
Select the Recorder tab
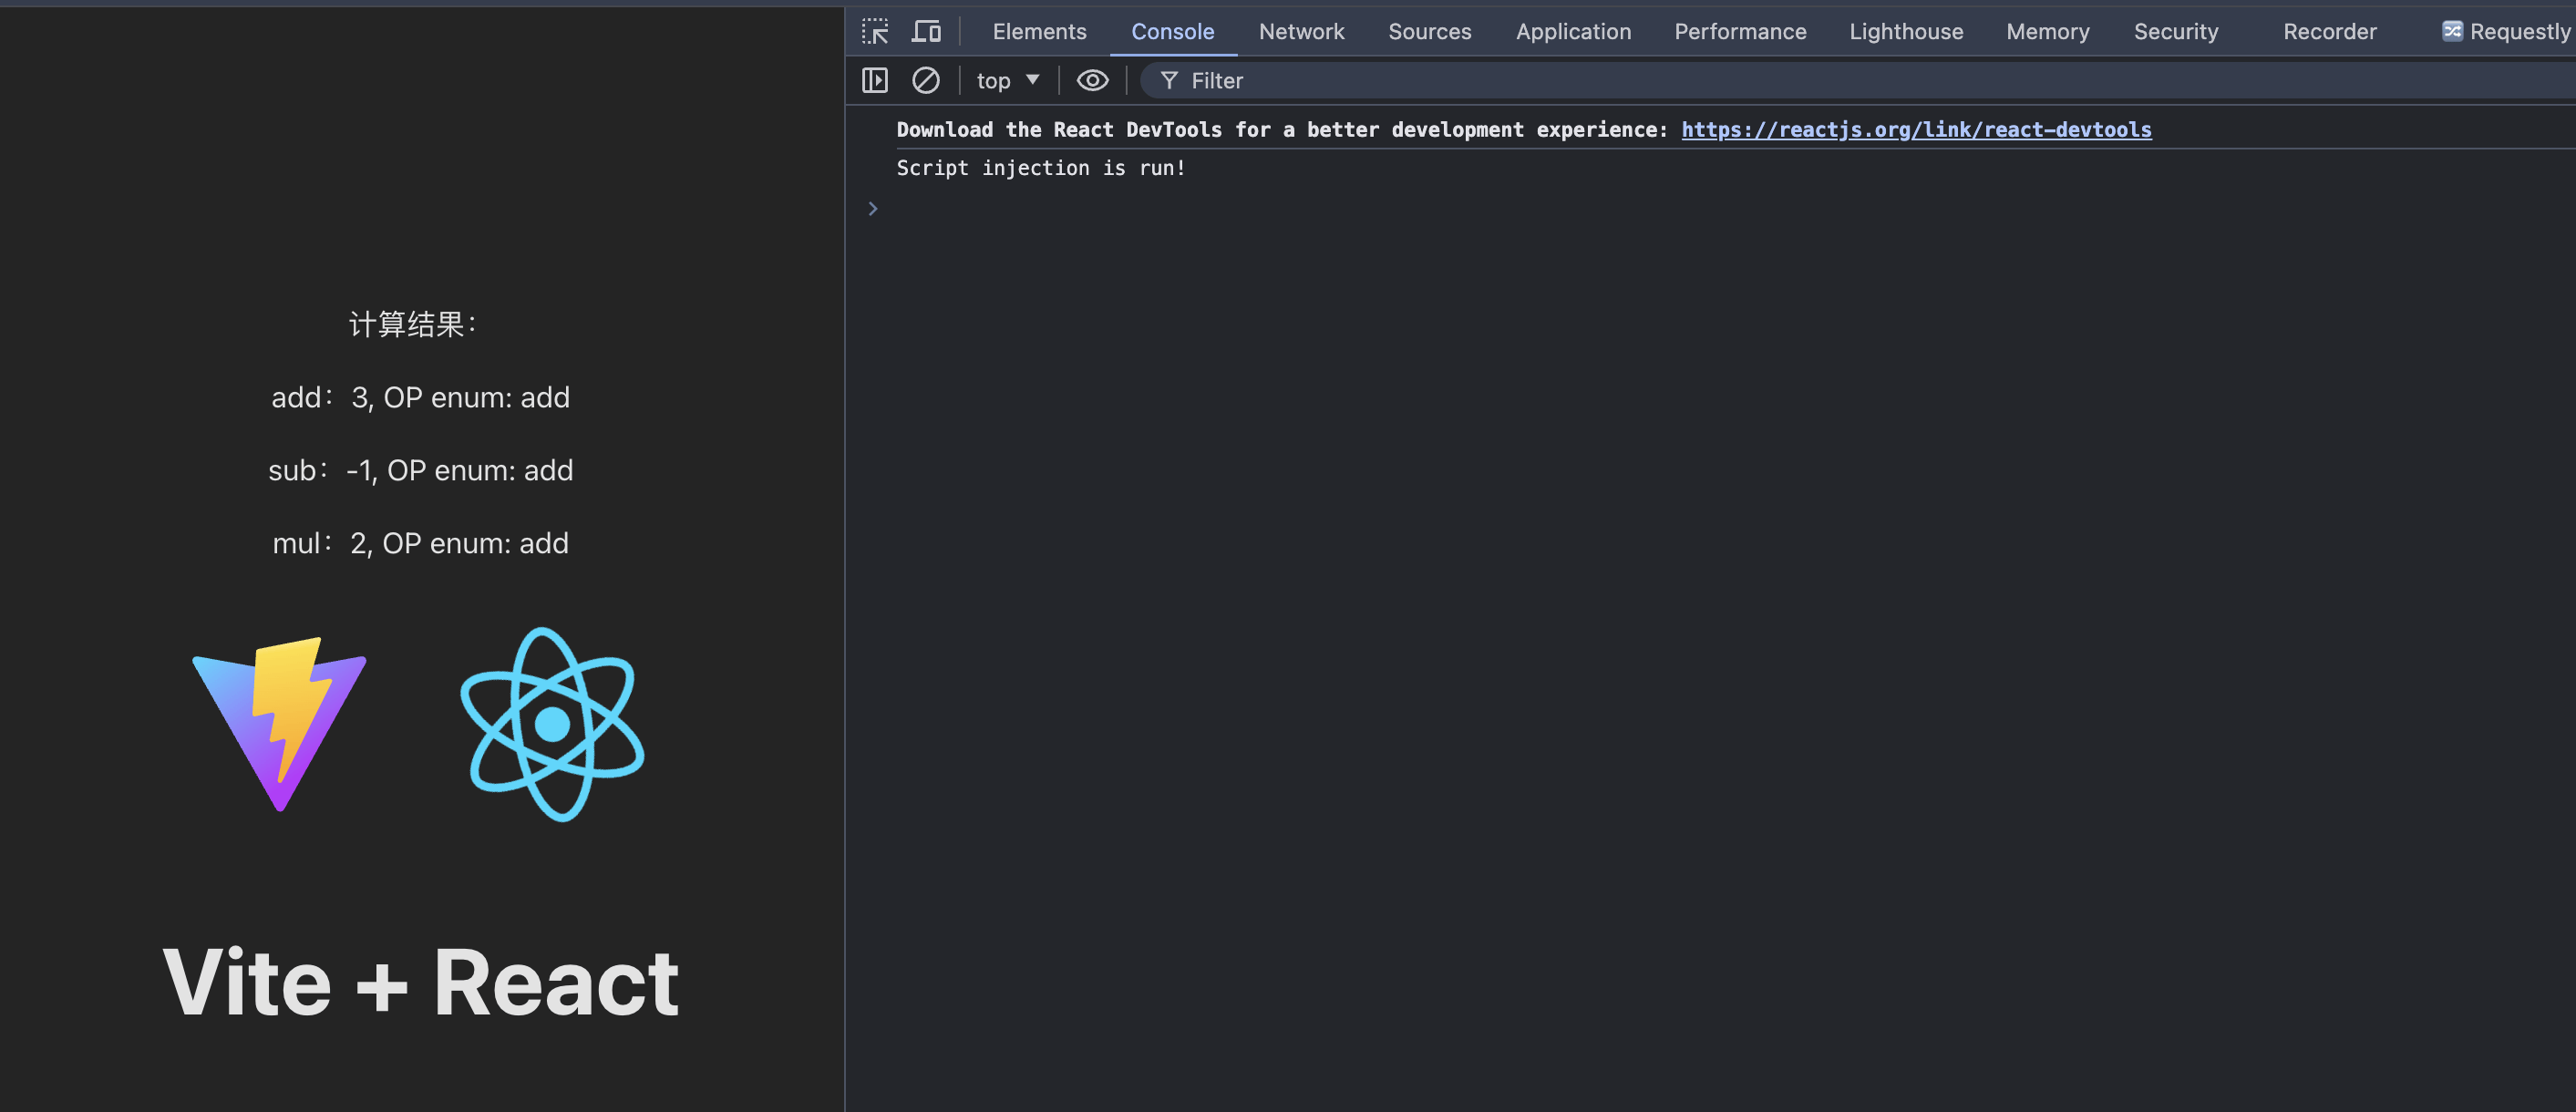(2329, 31)
